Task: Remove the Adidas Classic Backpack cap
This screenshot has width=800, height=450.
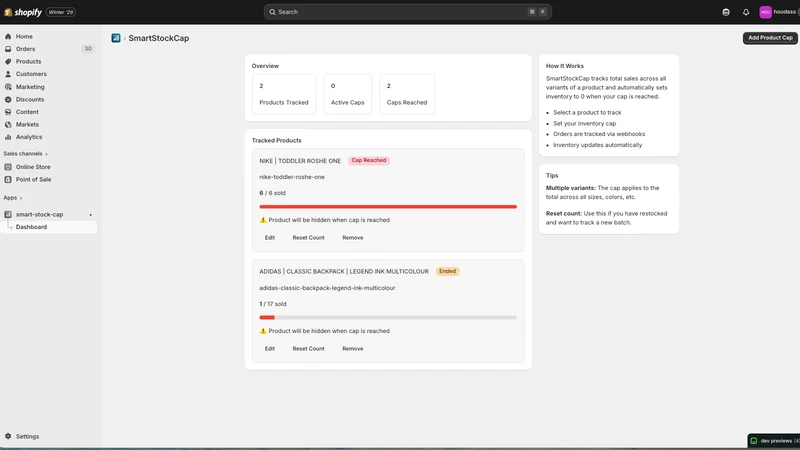Action: (353, 349)
